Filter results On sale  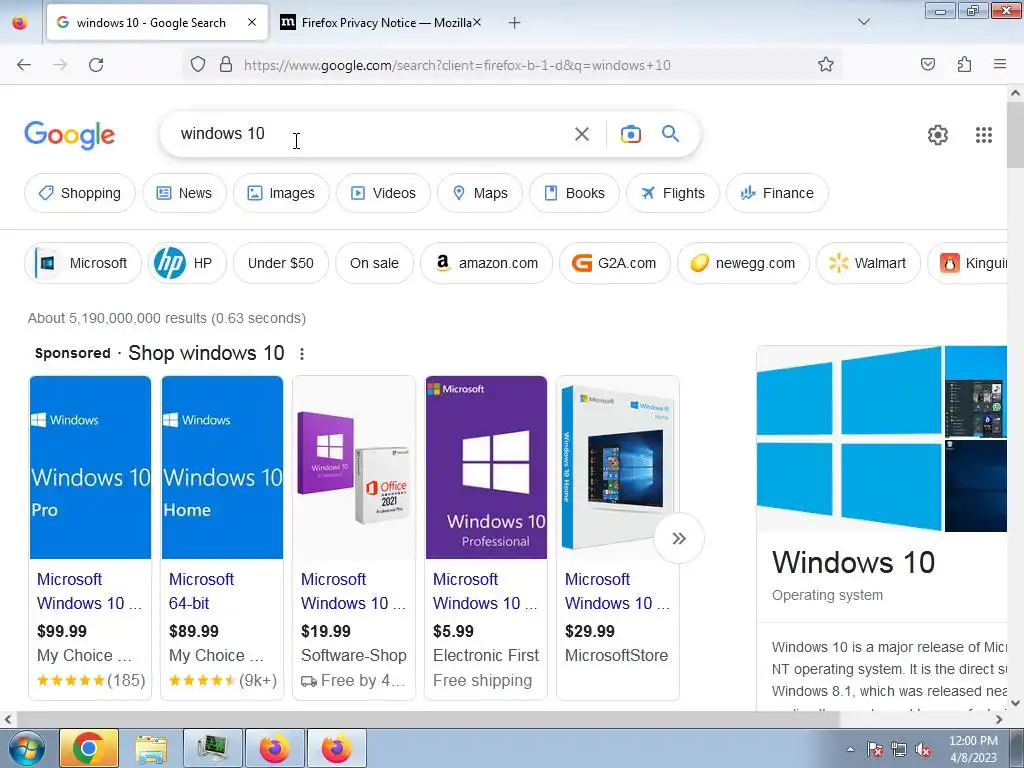coord(374,263)
